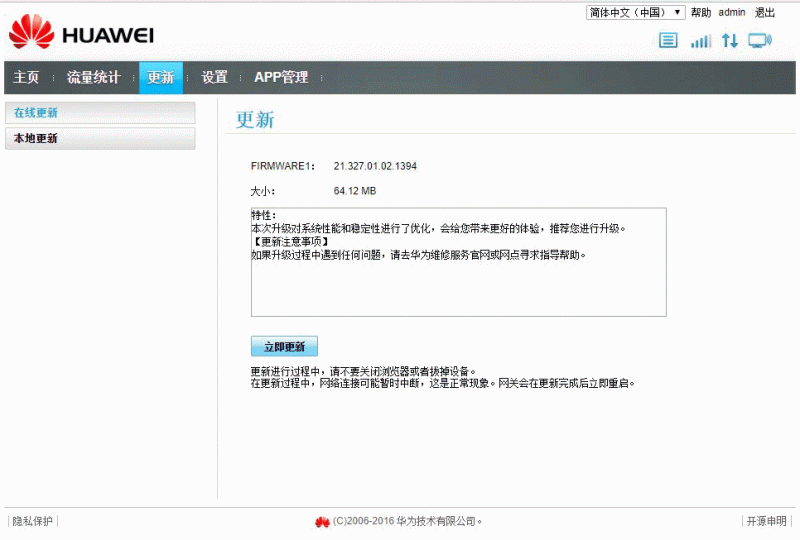The height and width of the screenshot is (540, 800).
Task: Click the 更新 page heading
Action: (x=255, y=120)
